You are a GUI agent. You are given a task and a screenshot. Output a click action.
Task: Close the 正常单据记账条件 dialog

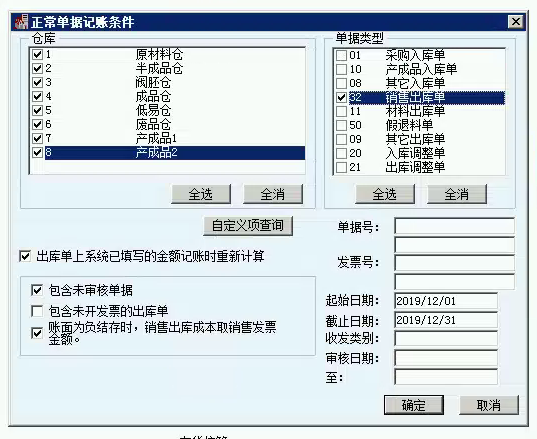coord(516,22)
